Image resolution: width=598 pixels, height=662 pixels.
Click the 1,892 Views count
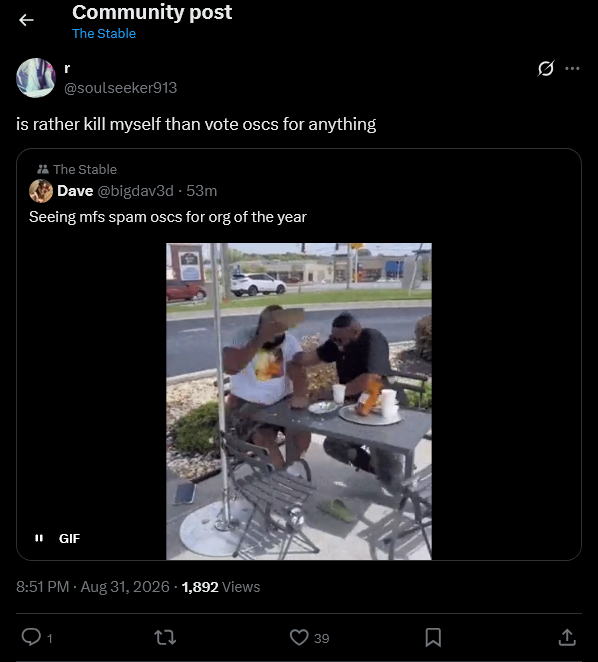pos(221,587)
